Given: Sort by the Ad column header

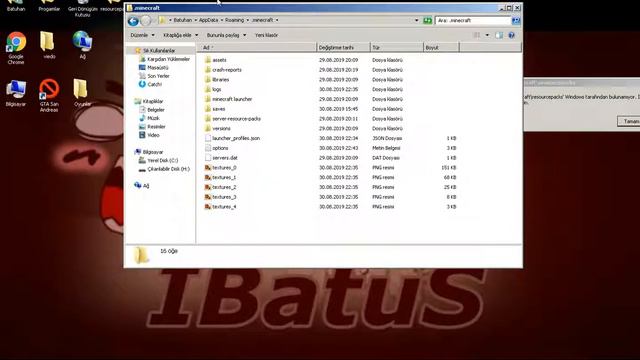Looking at the screenshot, I should (256, 48).
